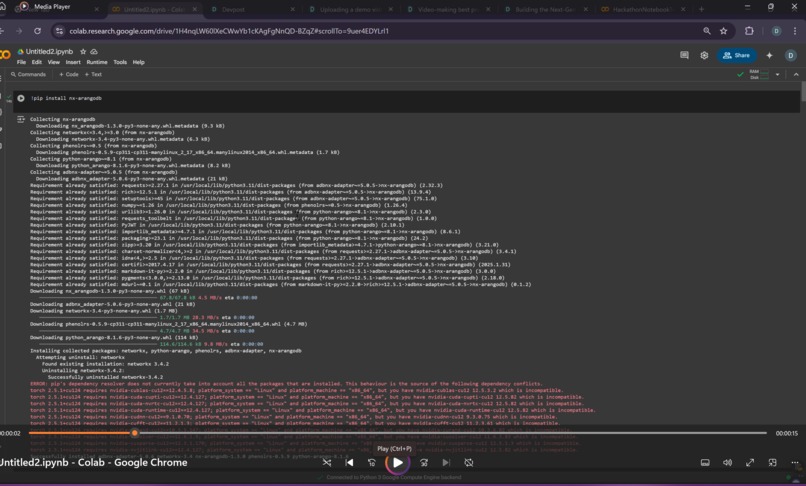The height and width of the screenshot is (486, 806).
Task: Switch Media Player to full screen
Action: pyautogui.click(x=750, y=463)
